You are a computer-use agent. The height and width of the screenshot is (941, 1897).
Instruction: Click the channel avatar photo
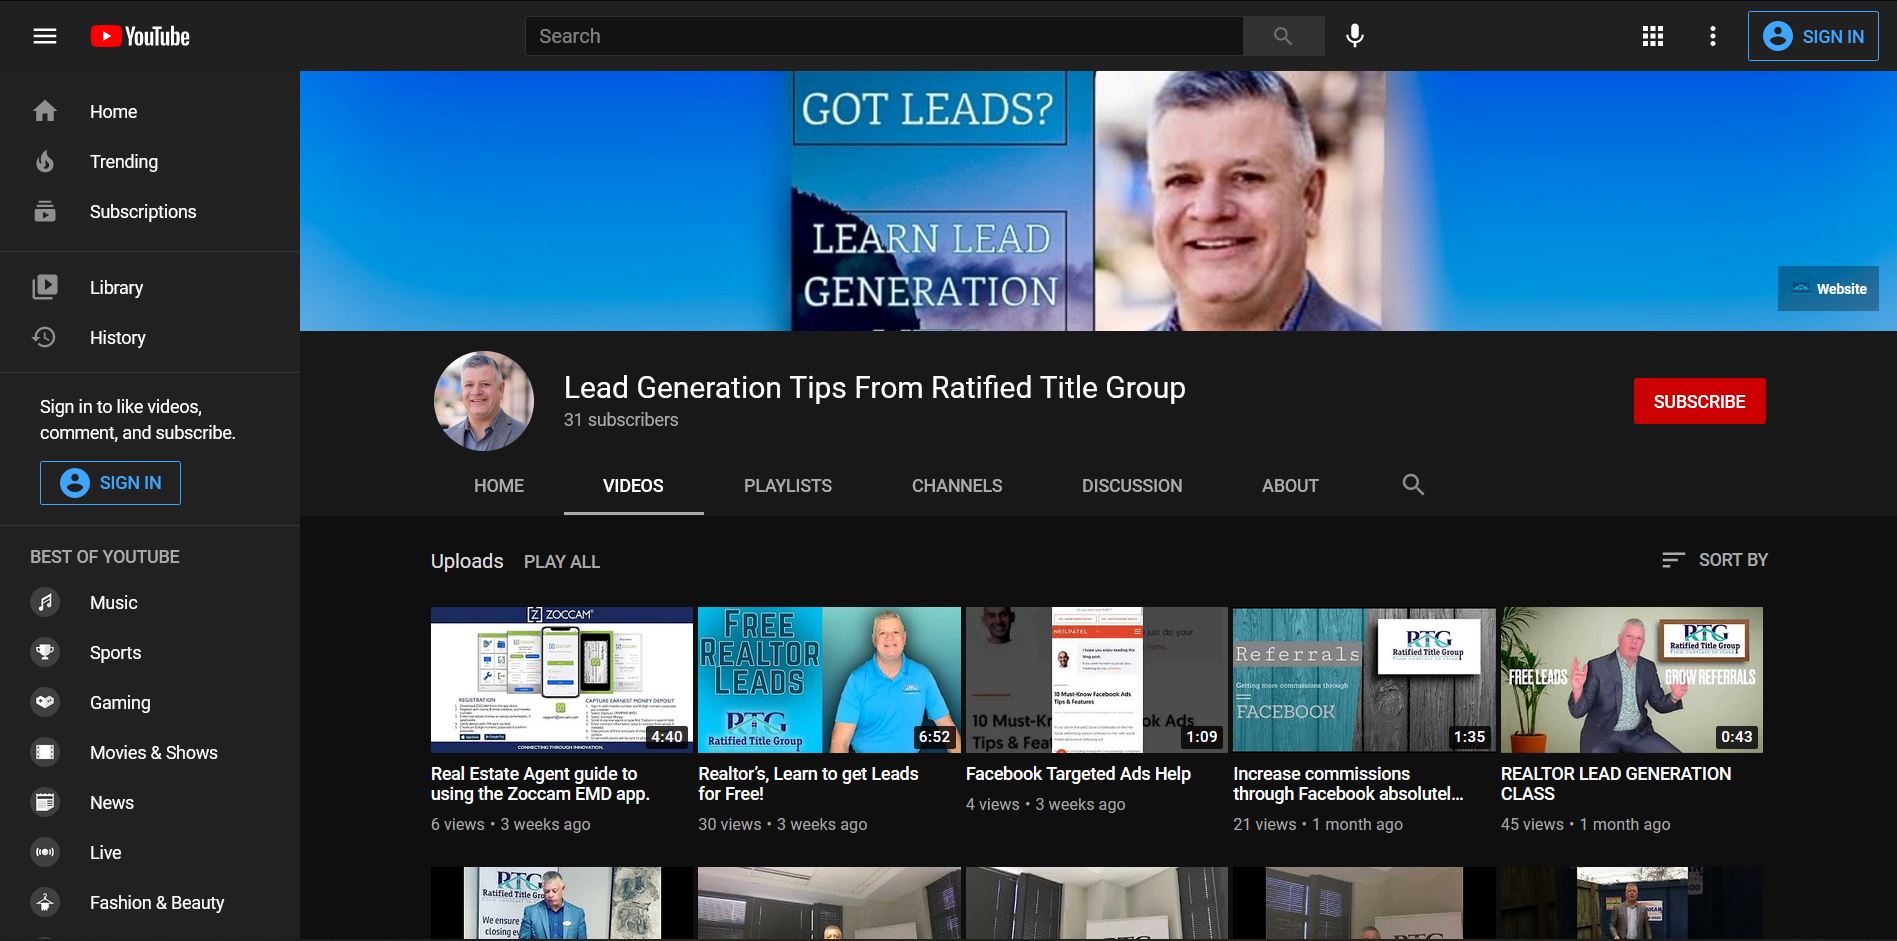(484, 401)
